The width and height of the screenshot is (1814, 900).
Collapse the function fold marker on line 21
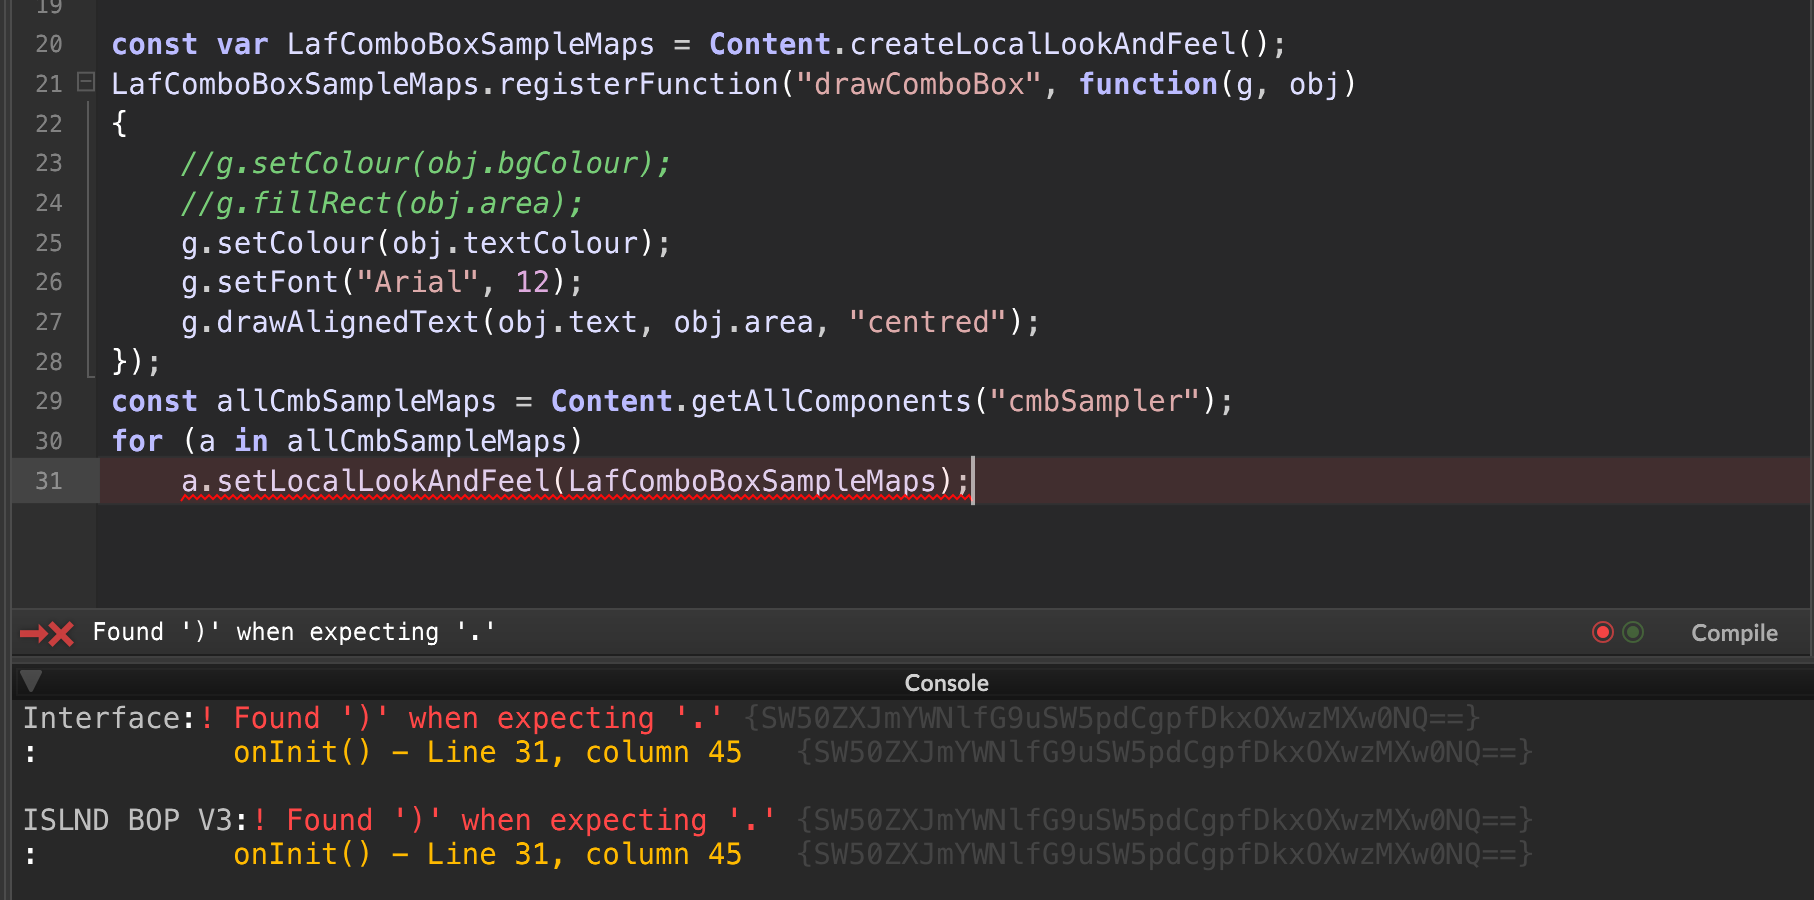point(86,82)
